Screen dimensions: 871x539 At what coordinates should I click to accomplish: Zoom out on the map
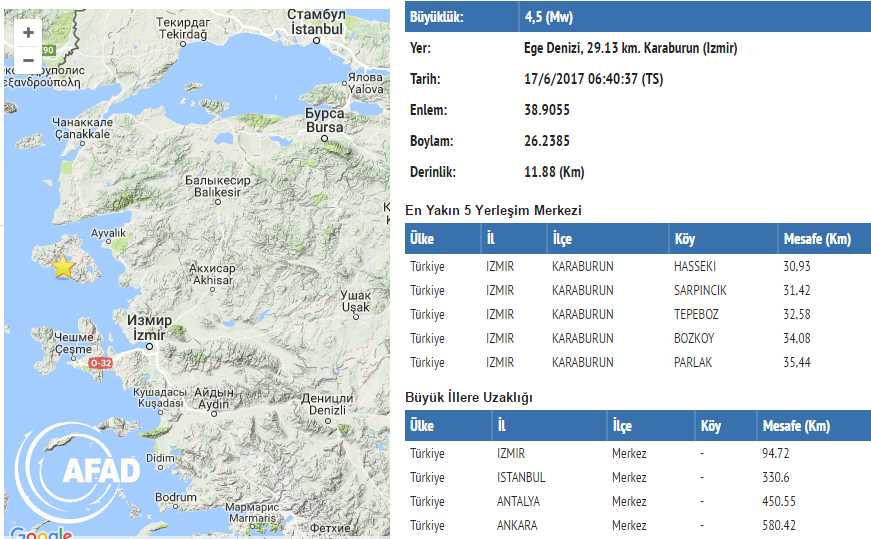28,60
